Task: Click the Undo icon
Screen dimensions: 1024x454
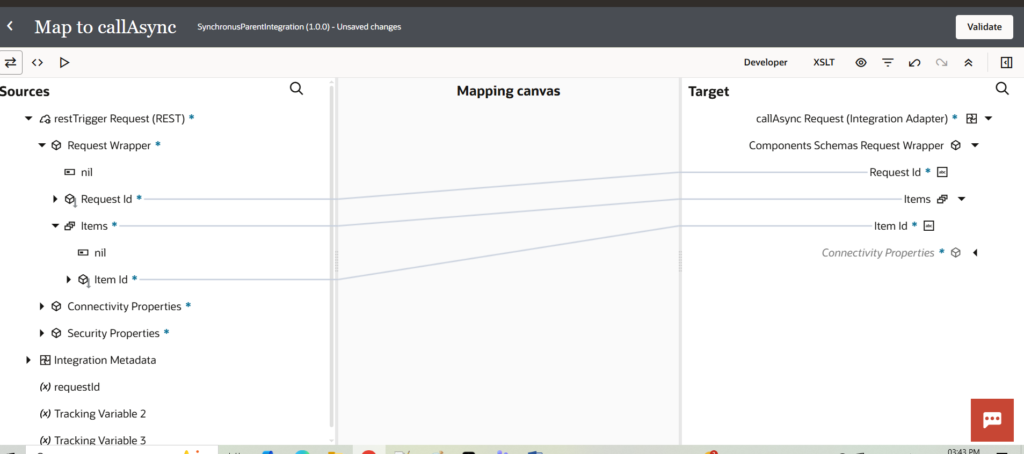Action: point(914,62)
